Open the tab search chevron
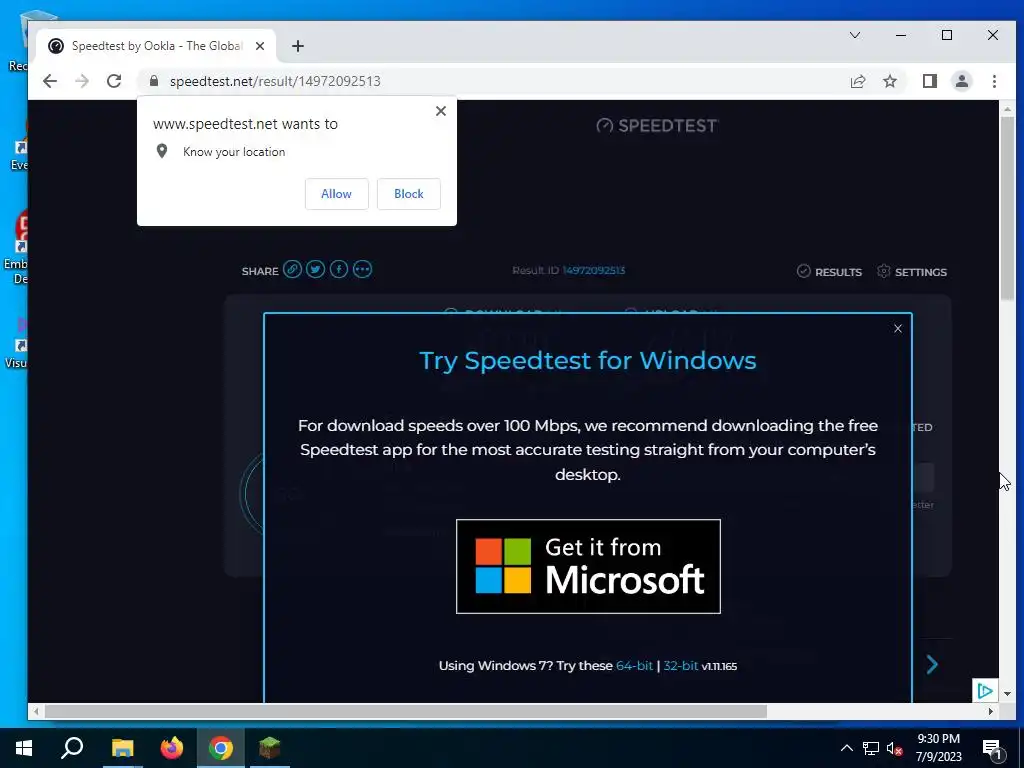This screenshot has width=1024, height=768. click(854, 35)
